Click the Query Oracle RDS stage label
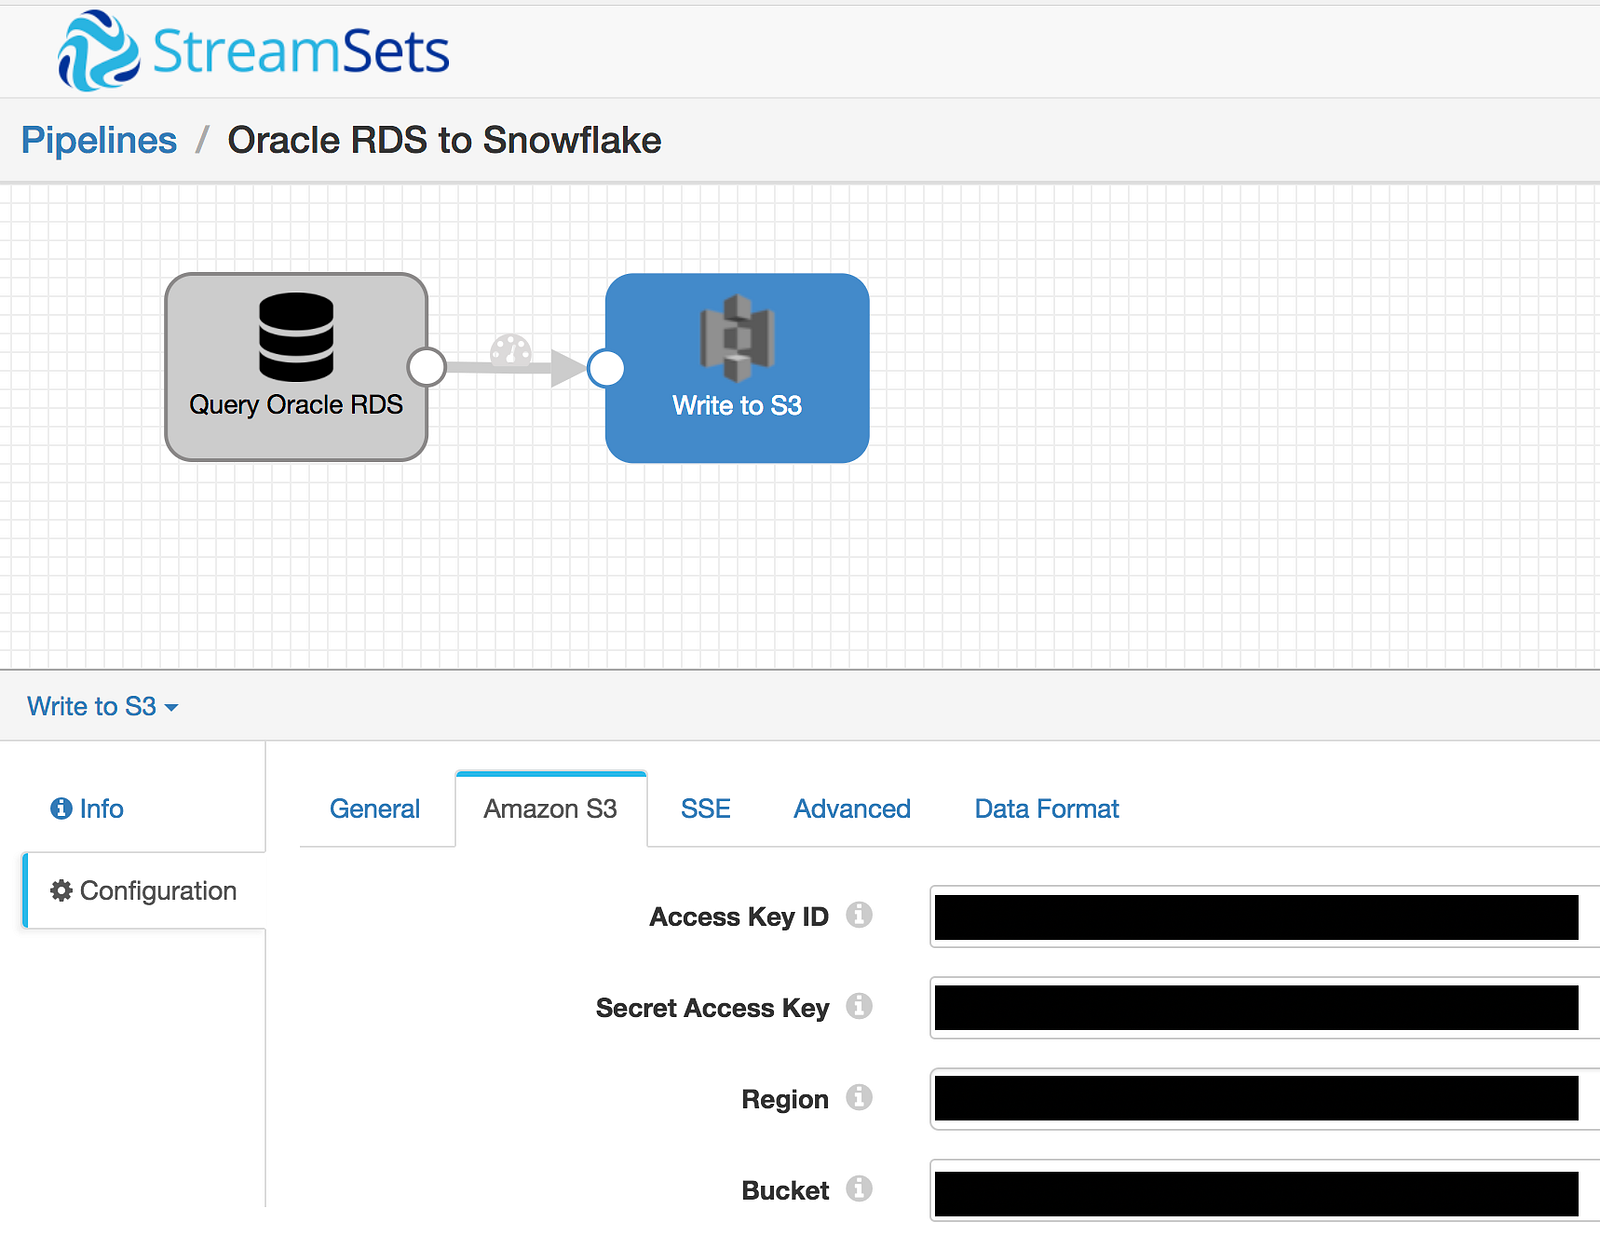Viewport: 1600px width, 1237px height. [x=296, y=404]
